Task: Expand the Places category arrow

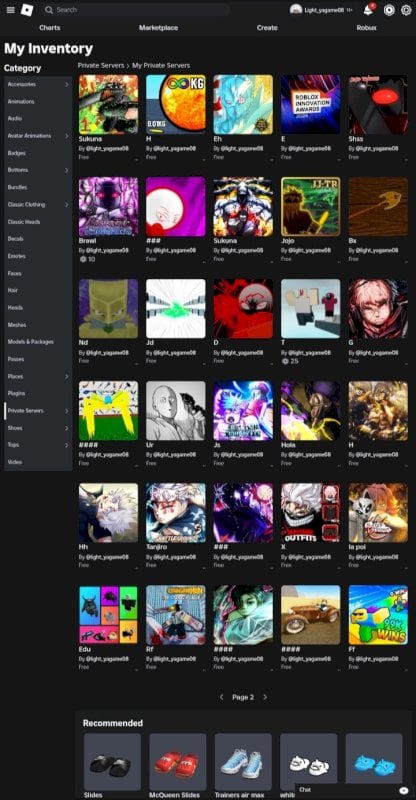Action: [x=66, y=377]
